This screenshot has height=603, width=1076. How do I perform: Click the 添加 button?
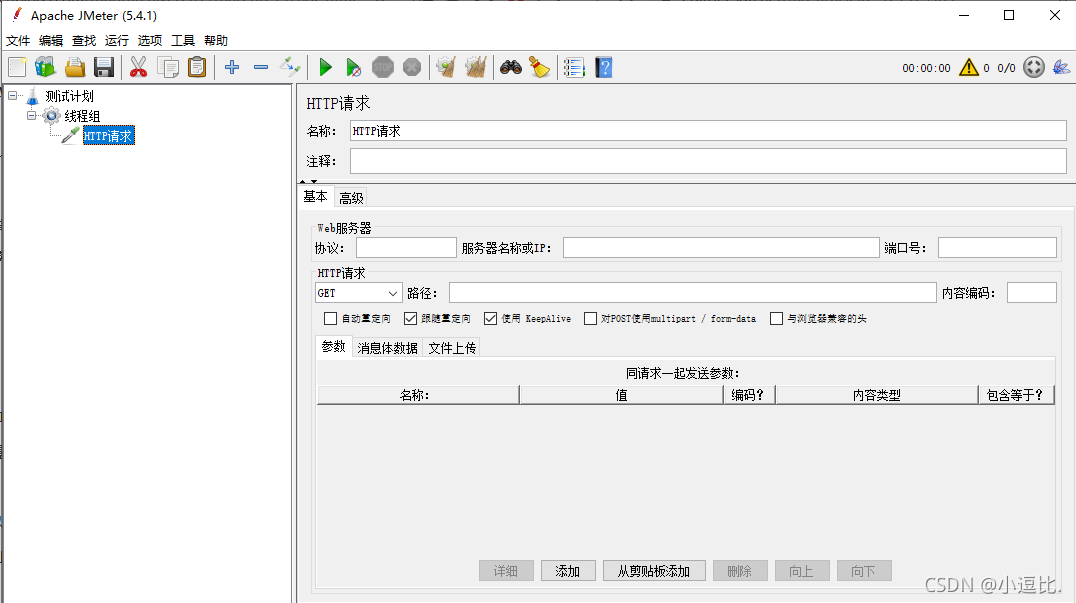(568, 571)
